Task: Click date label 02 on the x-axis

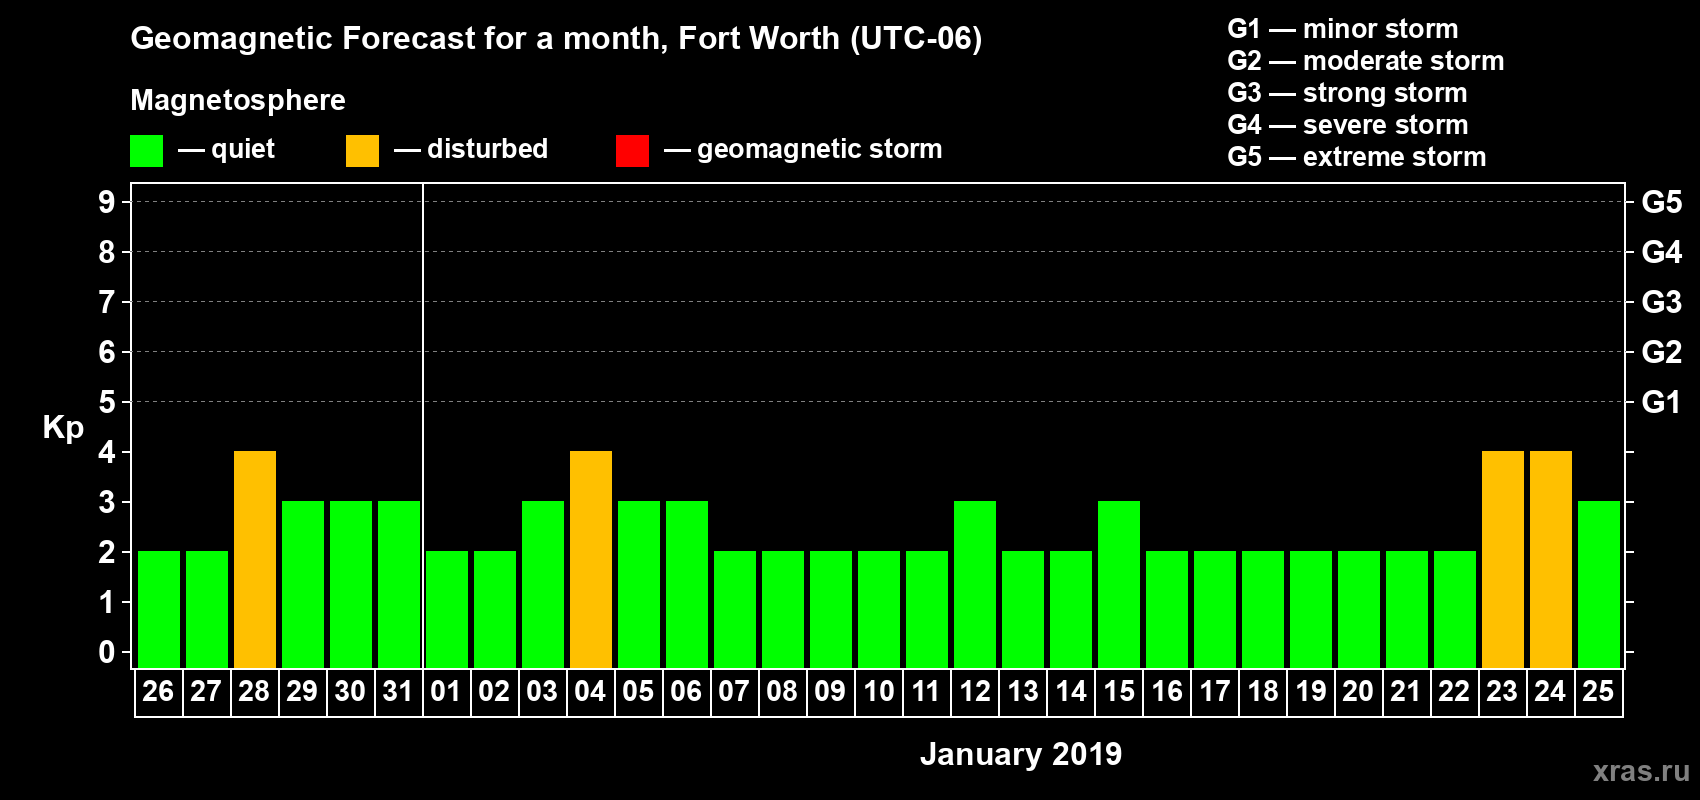Action: [x=494, y=692]
